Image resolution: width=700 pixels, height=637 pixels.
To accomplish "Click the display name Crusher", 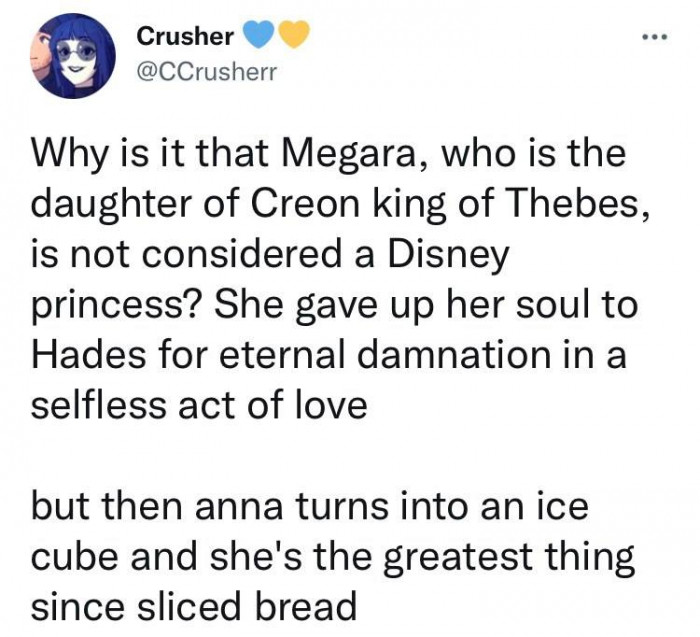I will coord(185,36).
